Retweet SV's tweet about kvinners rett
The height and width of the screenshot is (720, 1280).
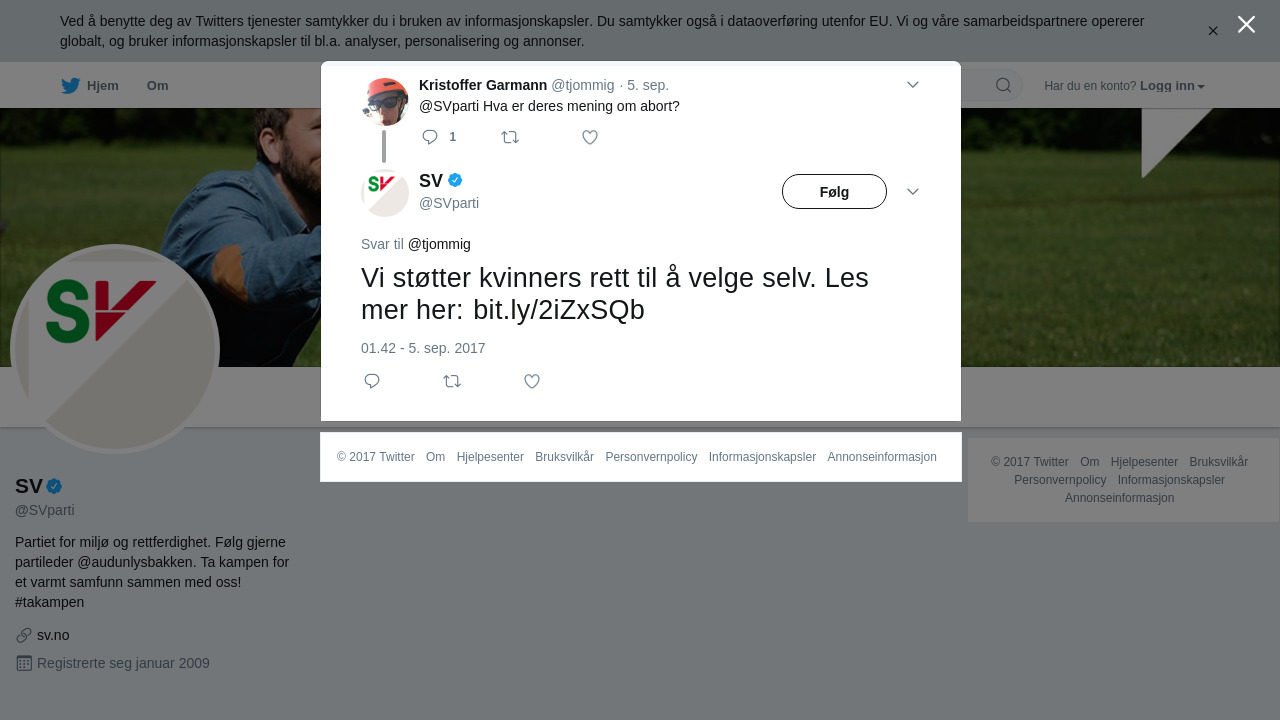pos(452,381)
